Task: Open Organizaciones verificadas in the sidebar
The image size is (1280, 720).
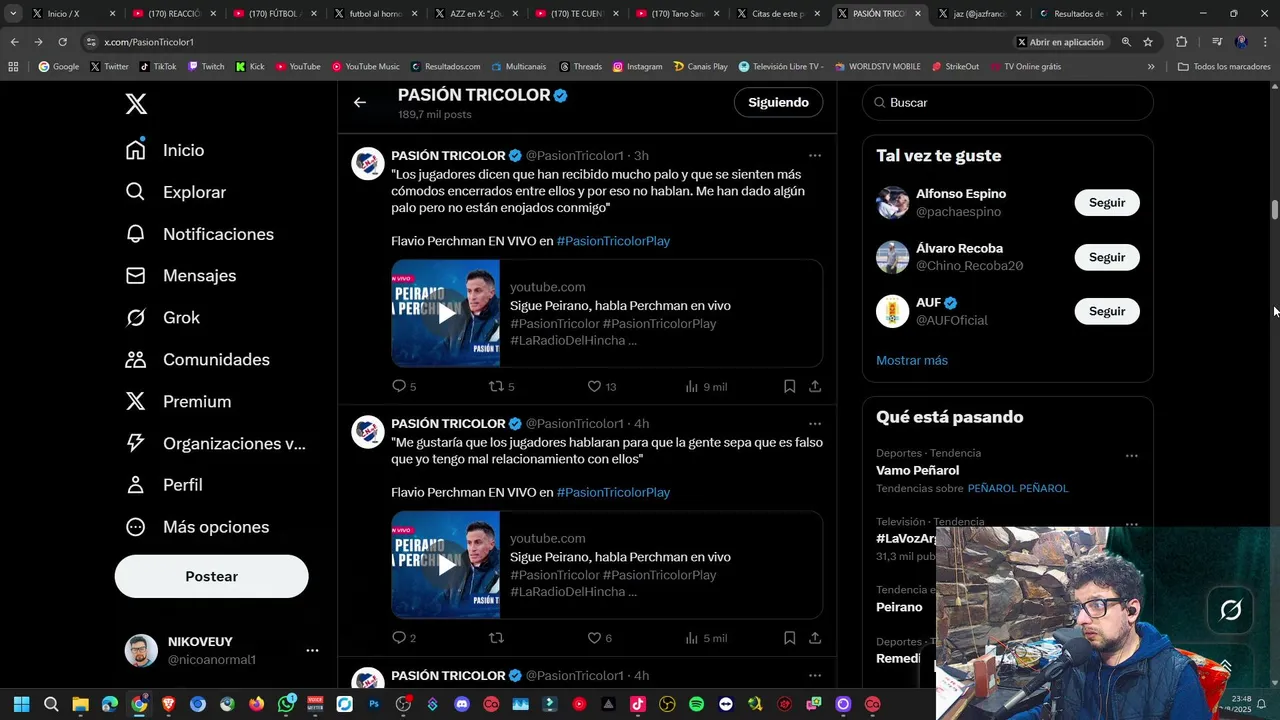Action: point(215,444)
